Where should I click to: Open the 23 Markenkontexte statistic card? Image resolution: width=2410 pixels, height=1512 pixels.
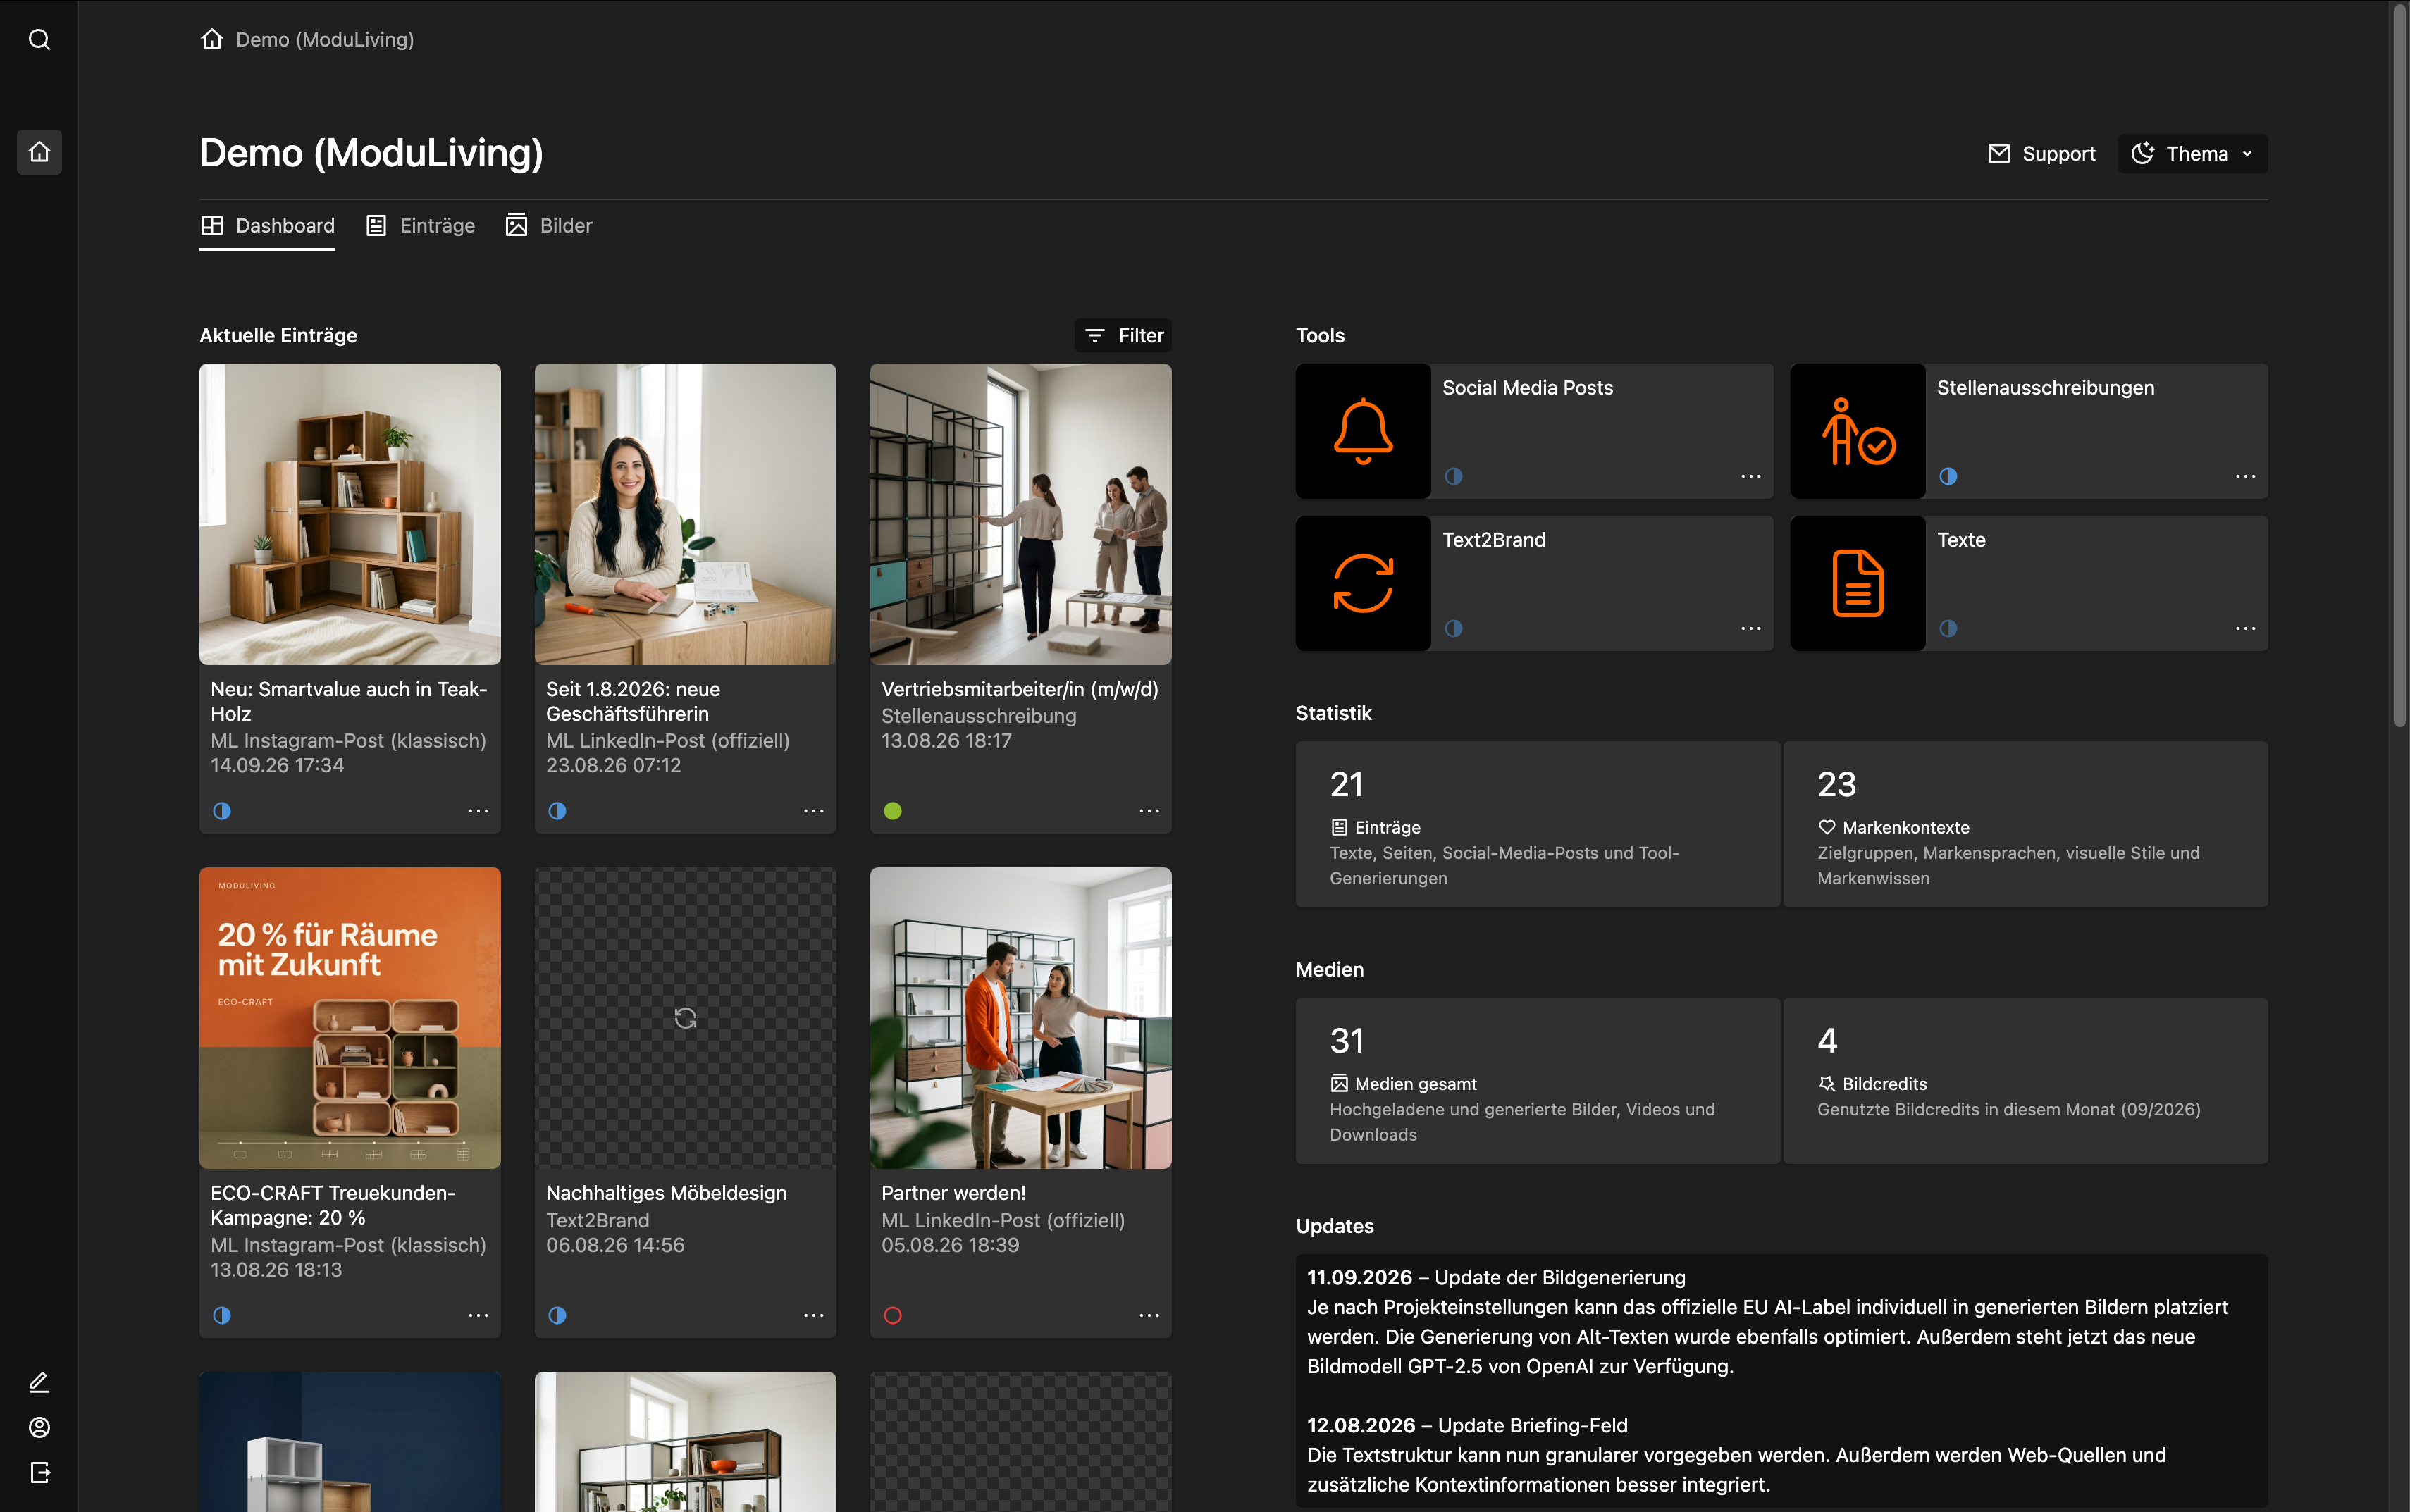2025,825
